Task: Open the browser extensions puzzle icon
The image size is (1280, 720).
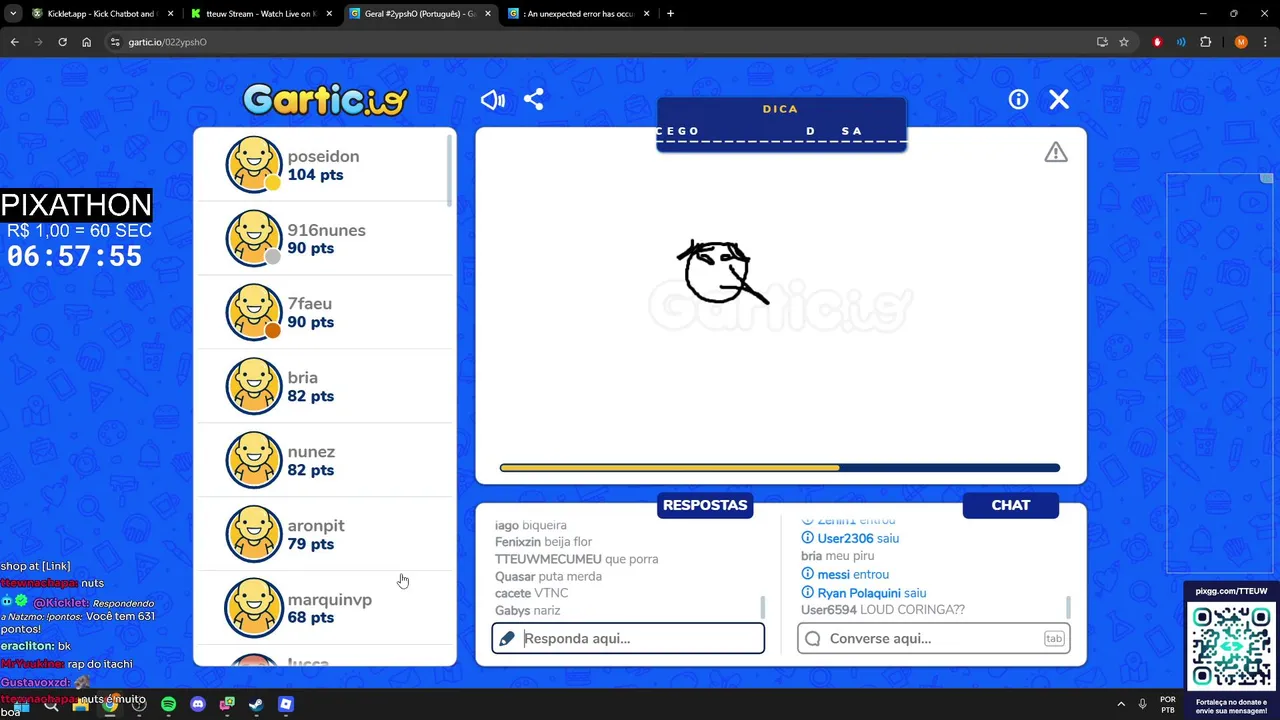Action: tap(1205, 42)
